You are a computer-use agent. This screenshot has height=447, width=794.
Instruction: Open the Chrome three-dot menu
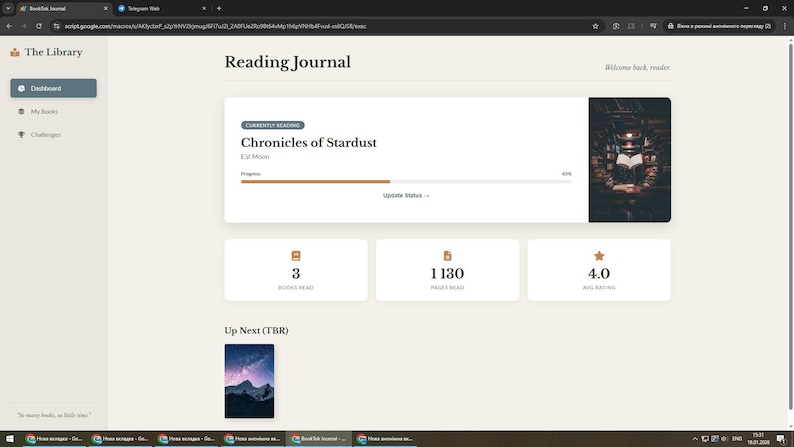(x=785, y=26)
